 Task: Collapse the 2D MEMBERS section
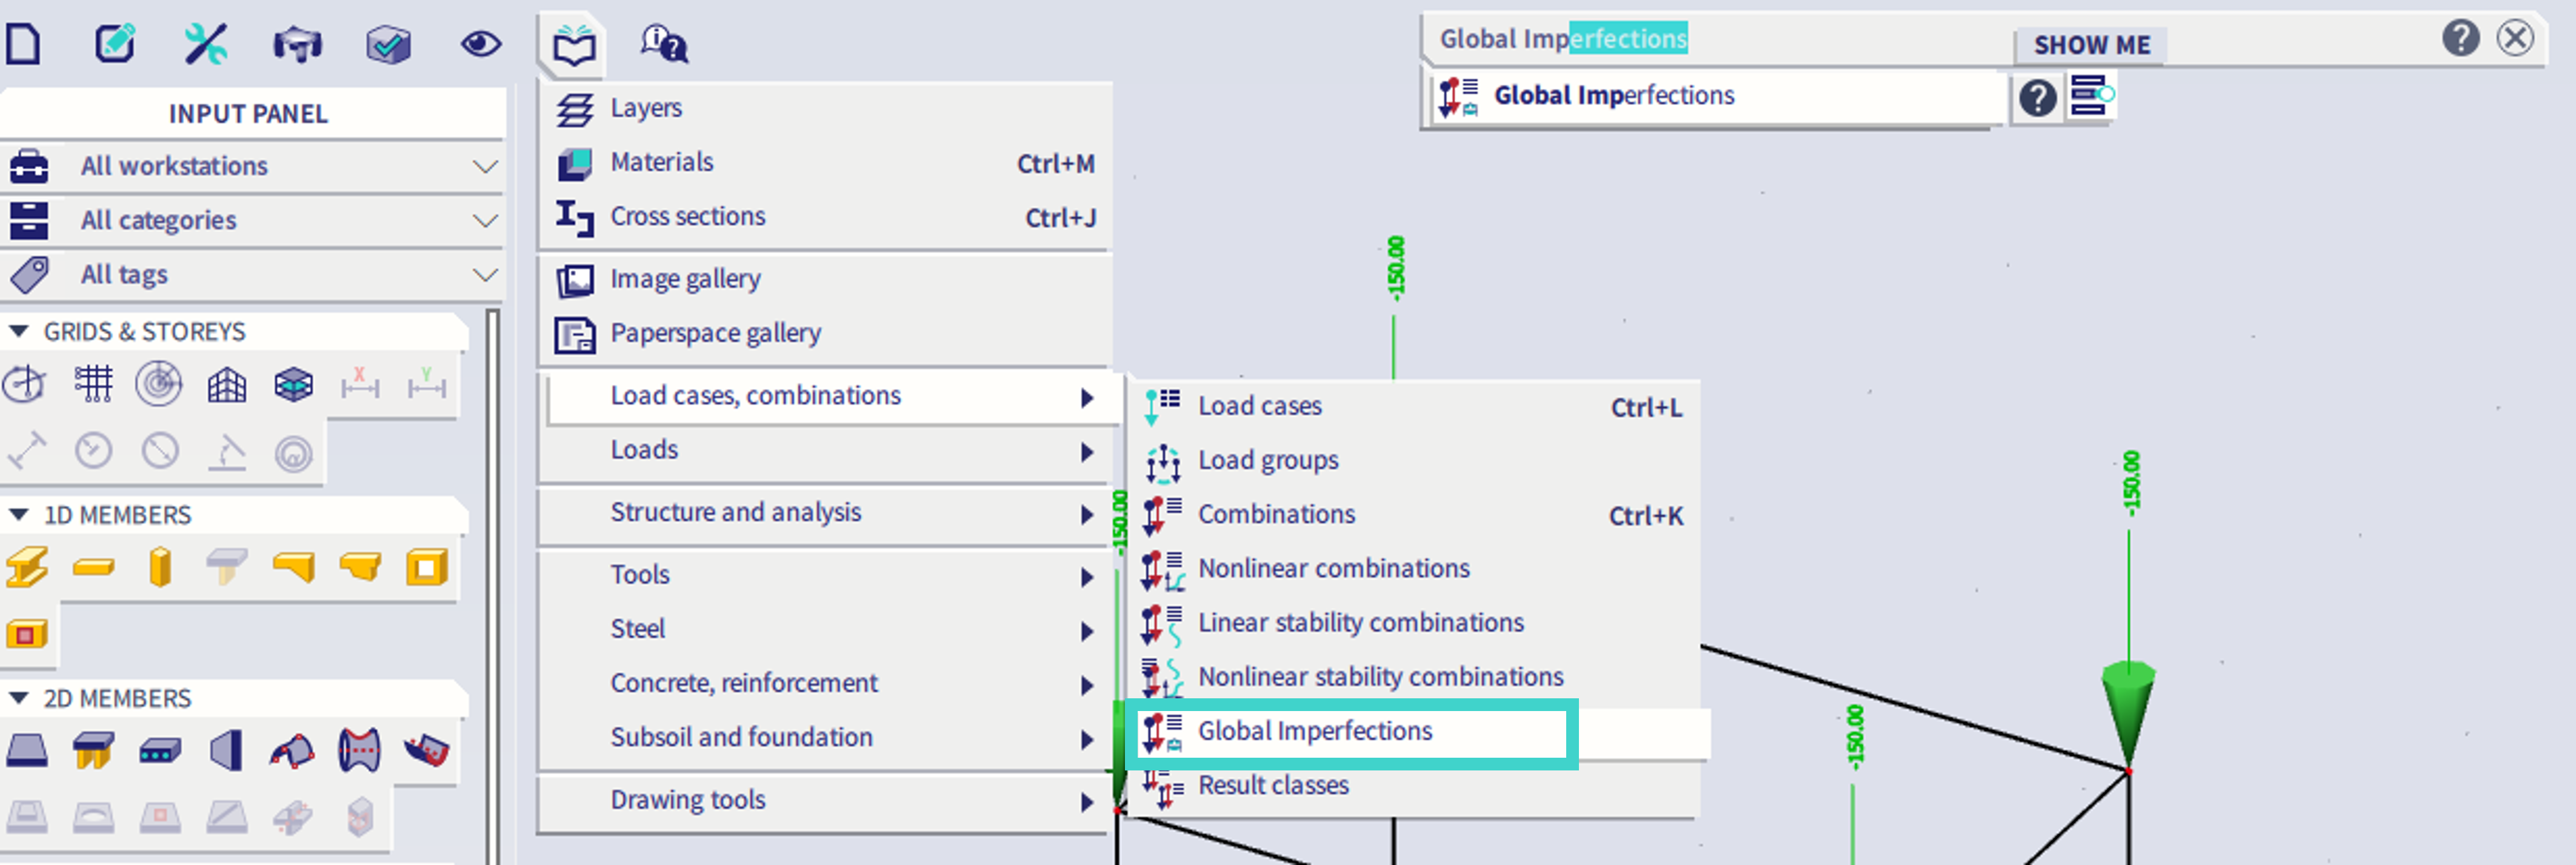[19, 698]
